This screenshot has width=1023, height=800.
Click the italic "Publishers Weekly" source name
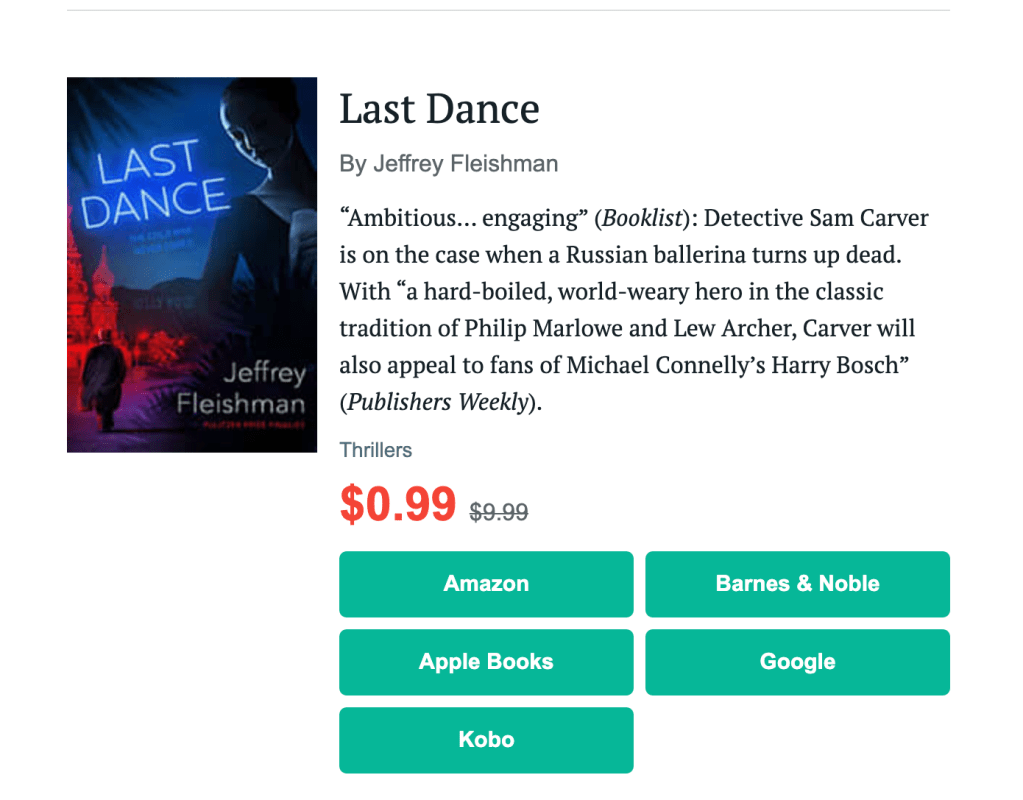pyautogui.click(x=436, y=402)
